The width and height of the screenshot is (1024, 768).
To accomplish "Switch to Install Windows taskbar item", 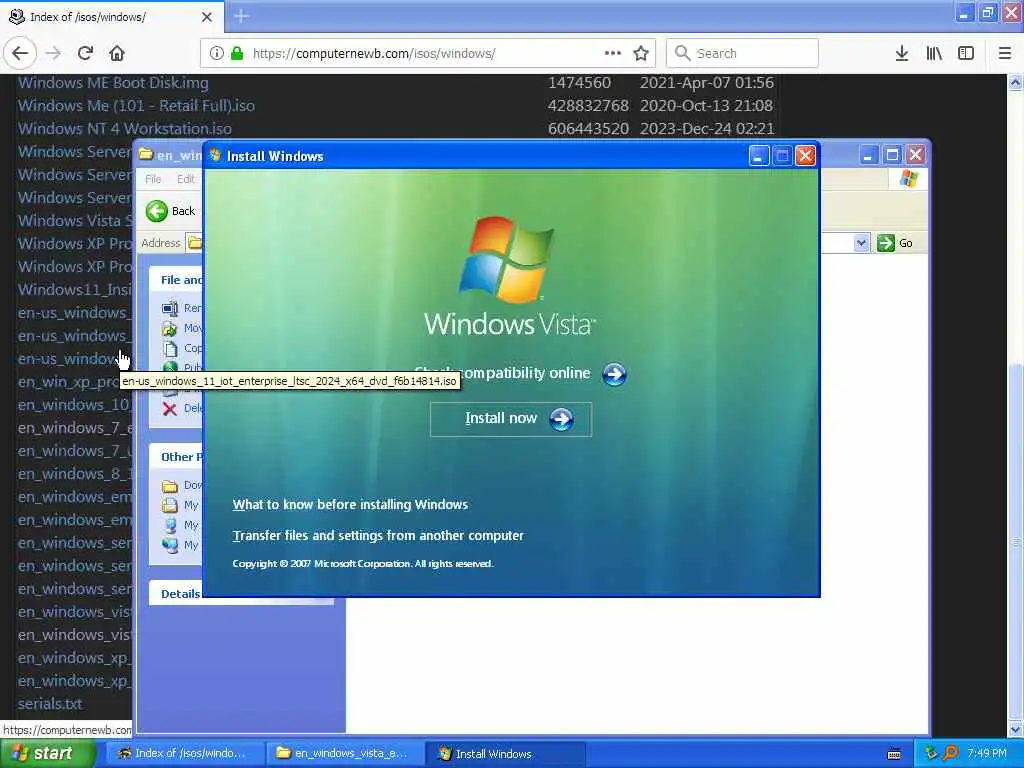I will pyautogui.click(x=505, y=754).
